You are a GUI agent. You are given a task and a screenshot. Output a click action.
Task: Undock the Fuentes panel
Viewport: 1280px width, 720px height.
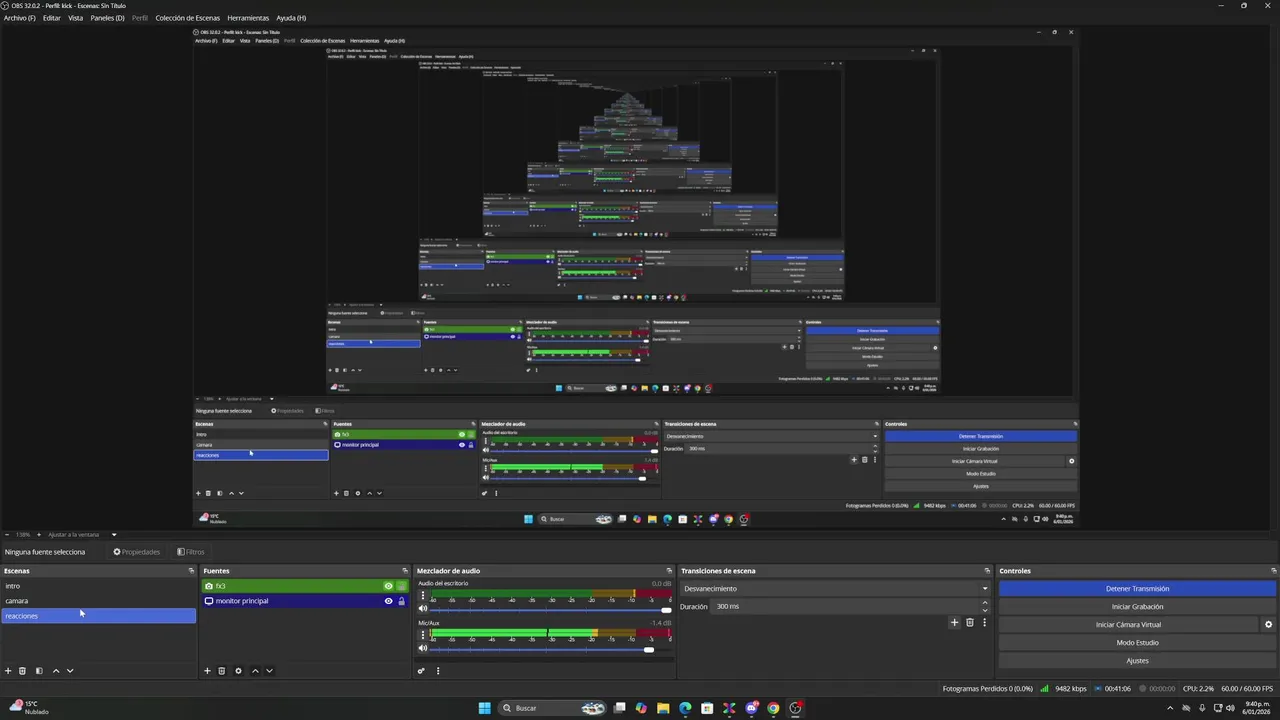405,571
